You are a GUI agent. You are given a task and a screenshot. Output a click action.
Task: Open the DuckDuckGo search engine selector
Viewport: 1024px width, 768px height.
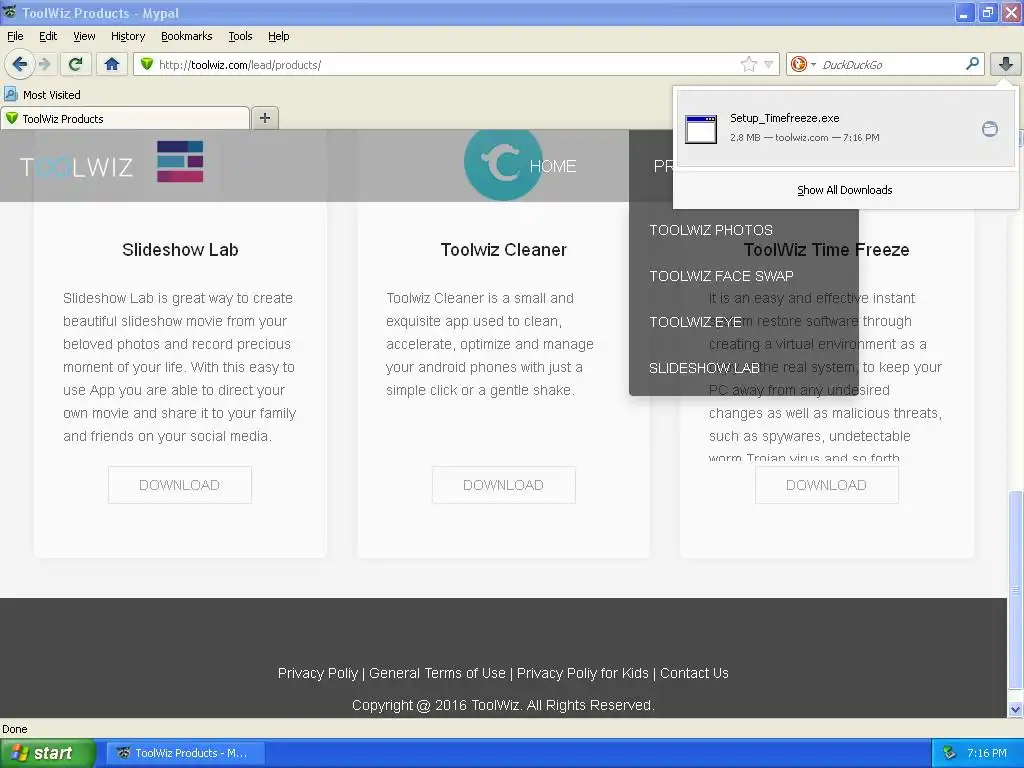803,64
